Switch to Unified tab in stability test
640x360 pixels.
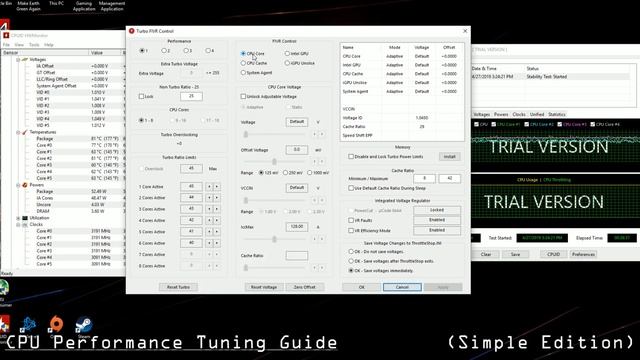point(537,114)
